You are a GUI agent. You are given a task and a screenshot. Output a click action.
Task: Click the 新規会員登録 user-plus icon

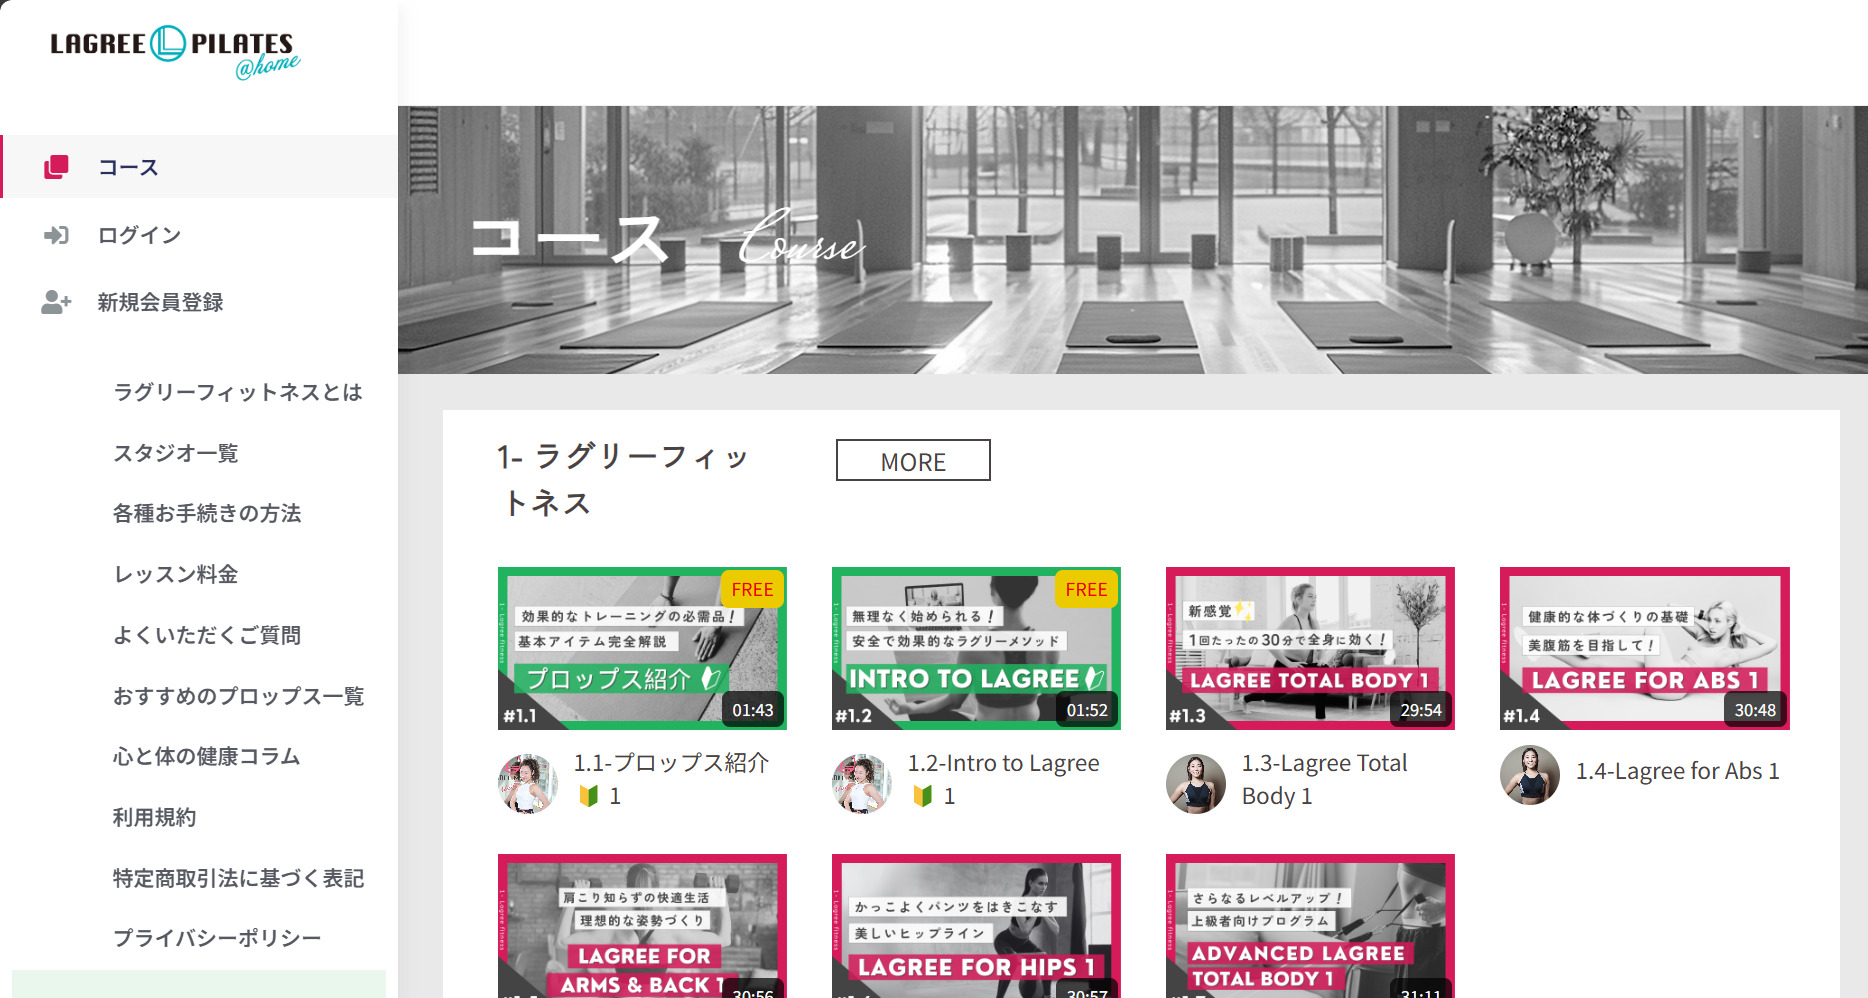coord(56,302)
